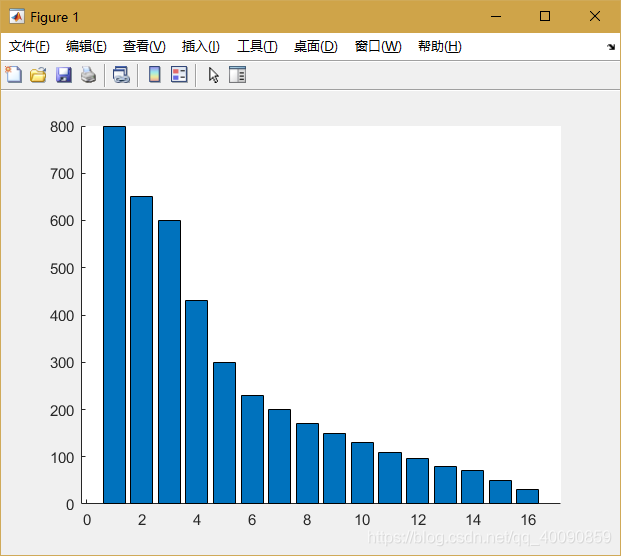The image size is (621, 556).
Task: Select the bar at x=6
Action: (252, 449)
